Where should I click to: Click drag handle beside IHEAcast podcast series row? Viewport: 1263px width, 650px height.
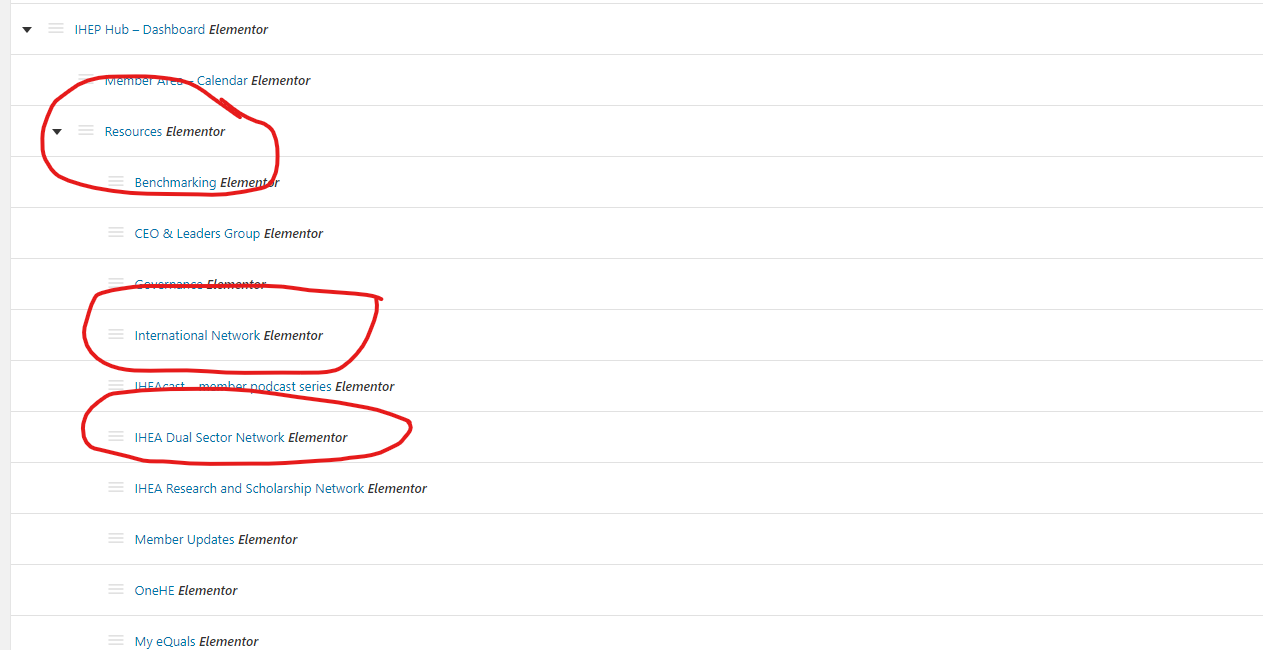tap(116, 386)
